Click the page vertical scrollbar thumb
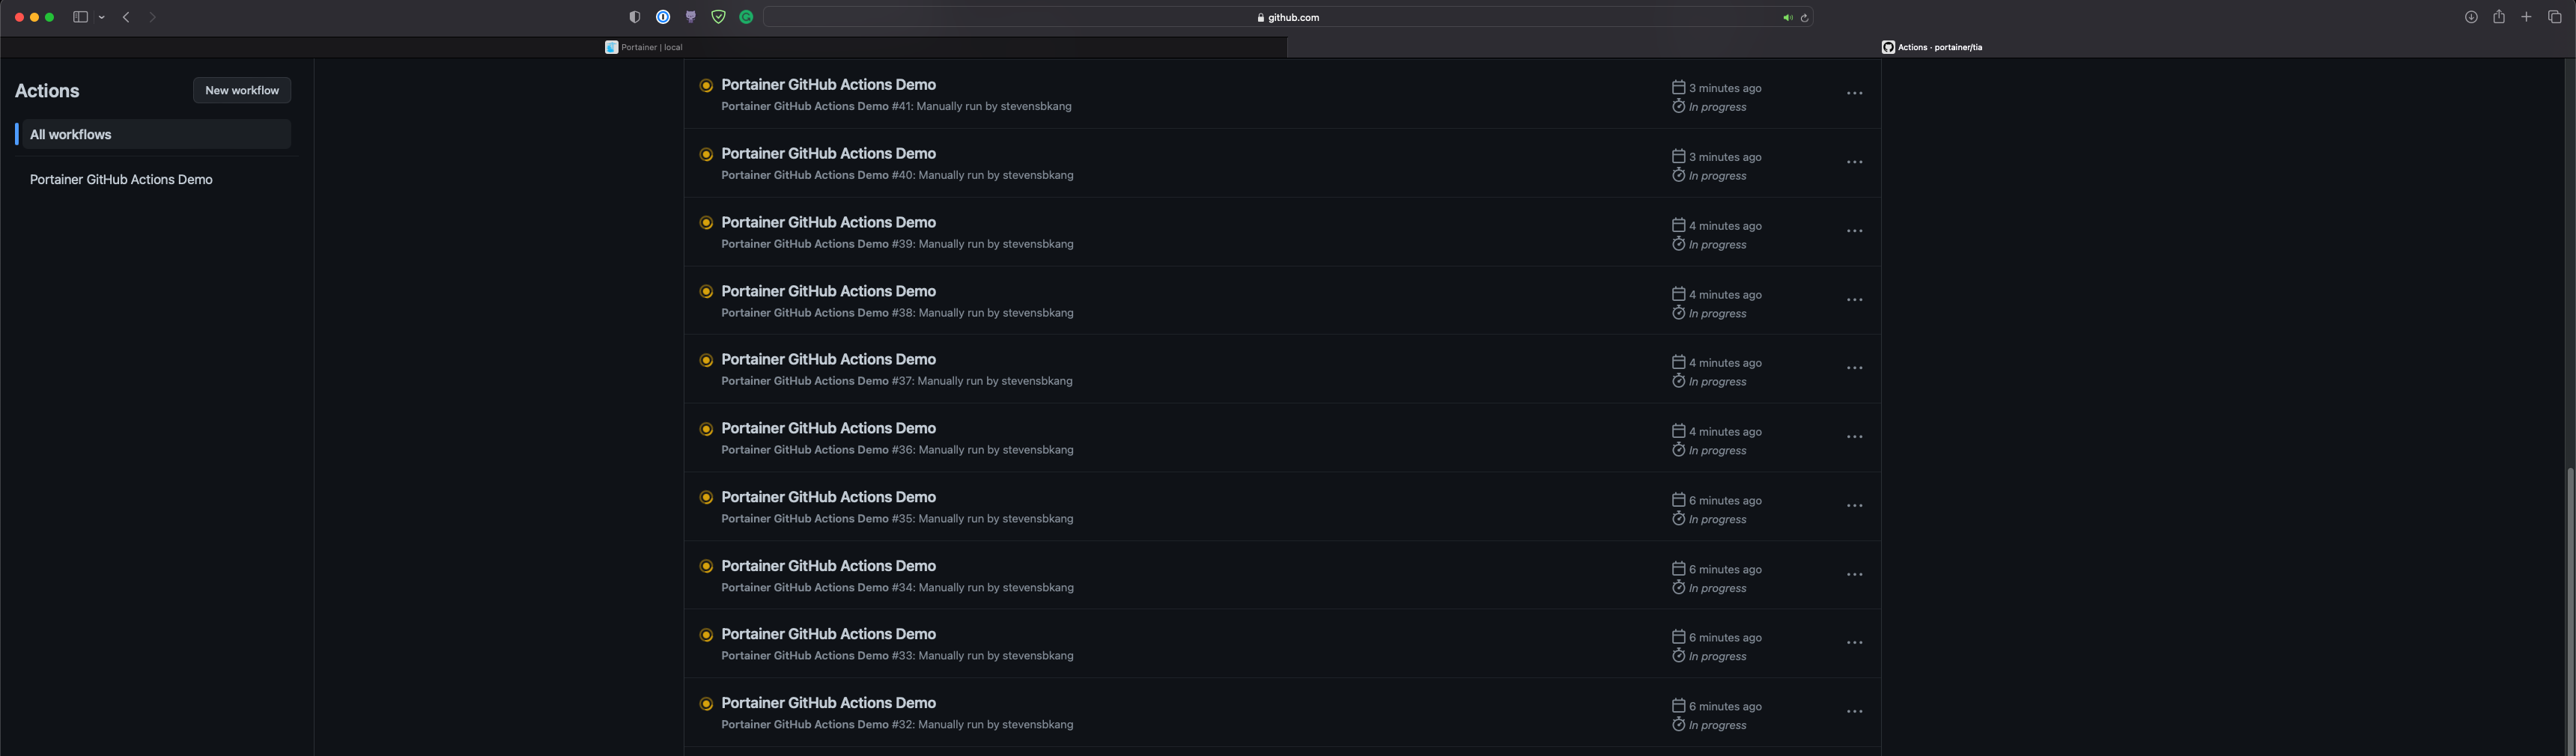2576x756 pixels. point(2570,610)
